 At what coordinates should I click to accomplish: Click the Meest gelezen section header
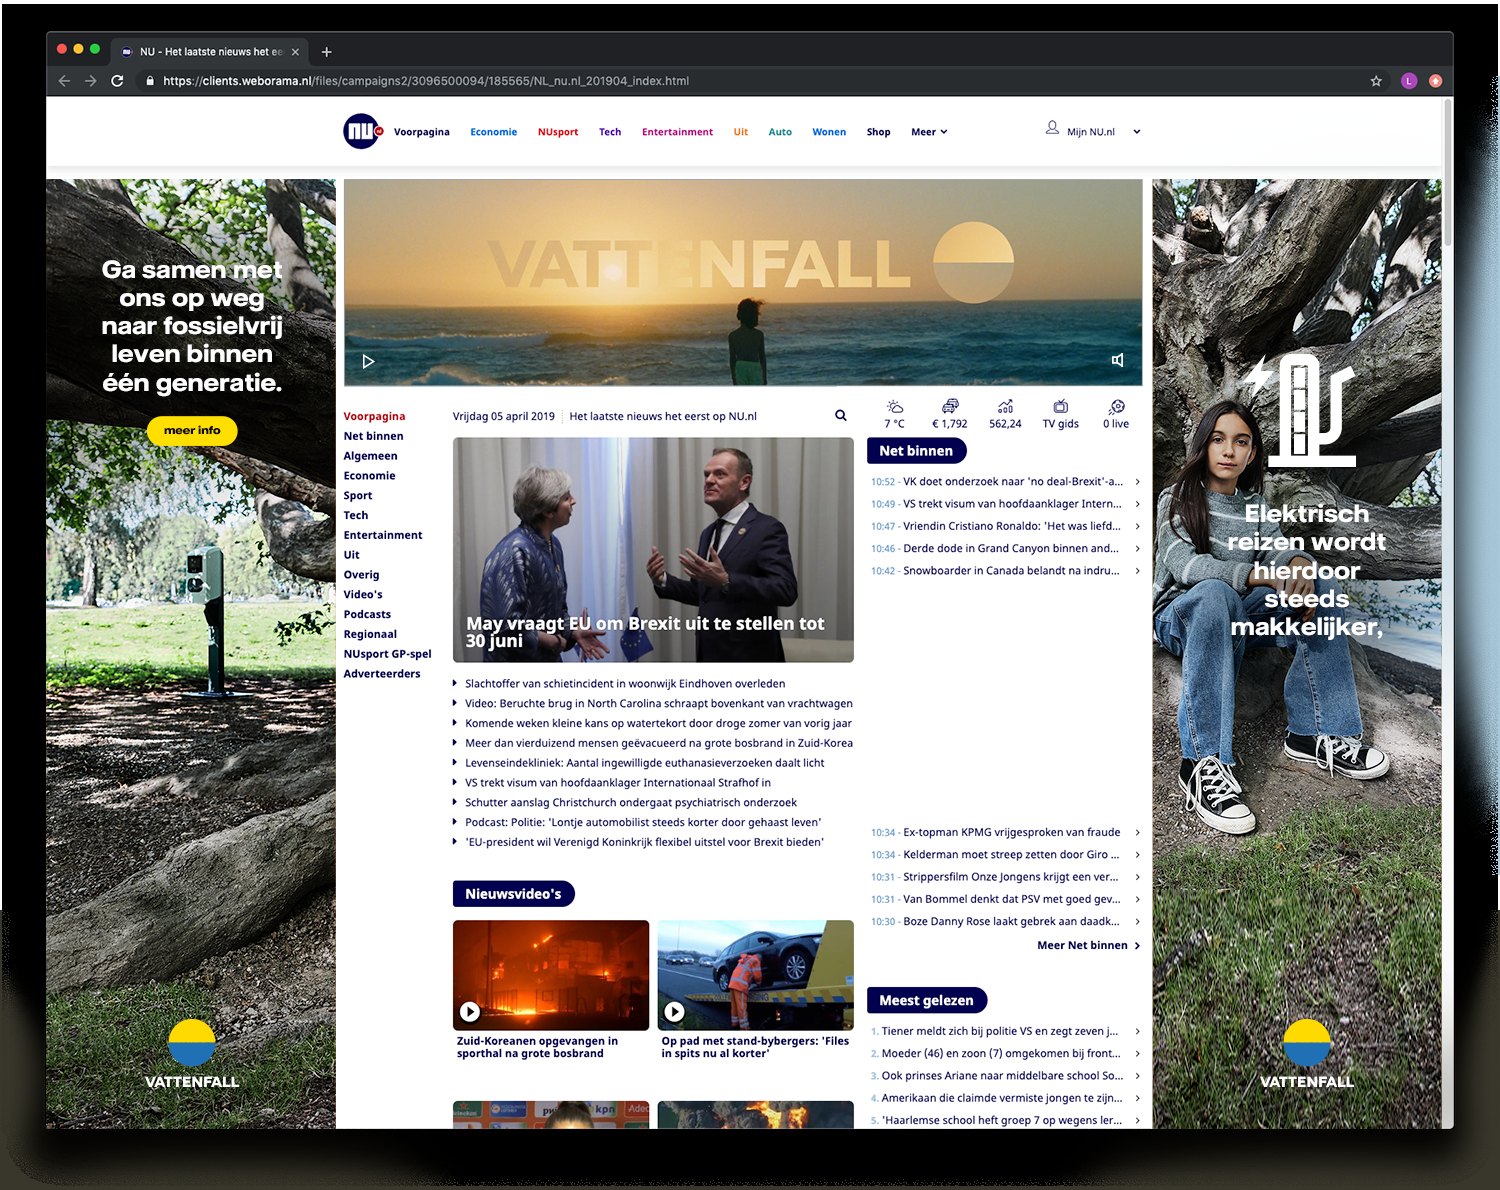point(926,1000)
